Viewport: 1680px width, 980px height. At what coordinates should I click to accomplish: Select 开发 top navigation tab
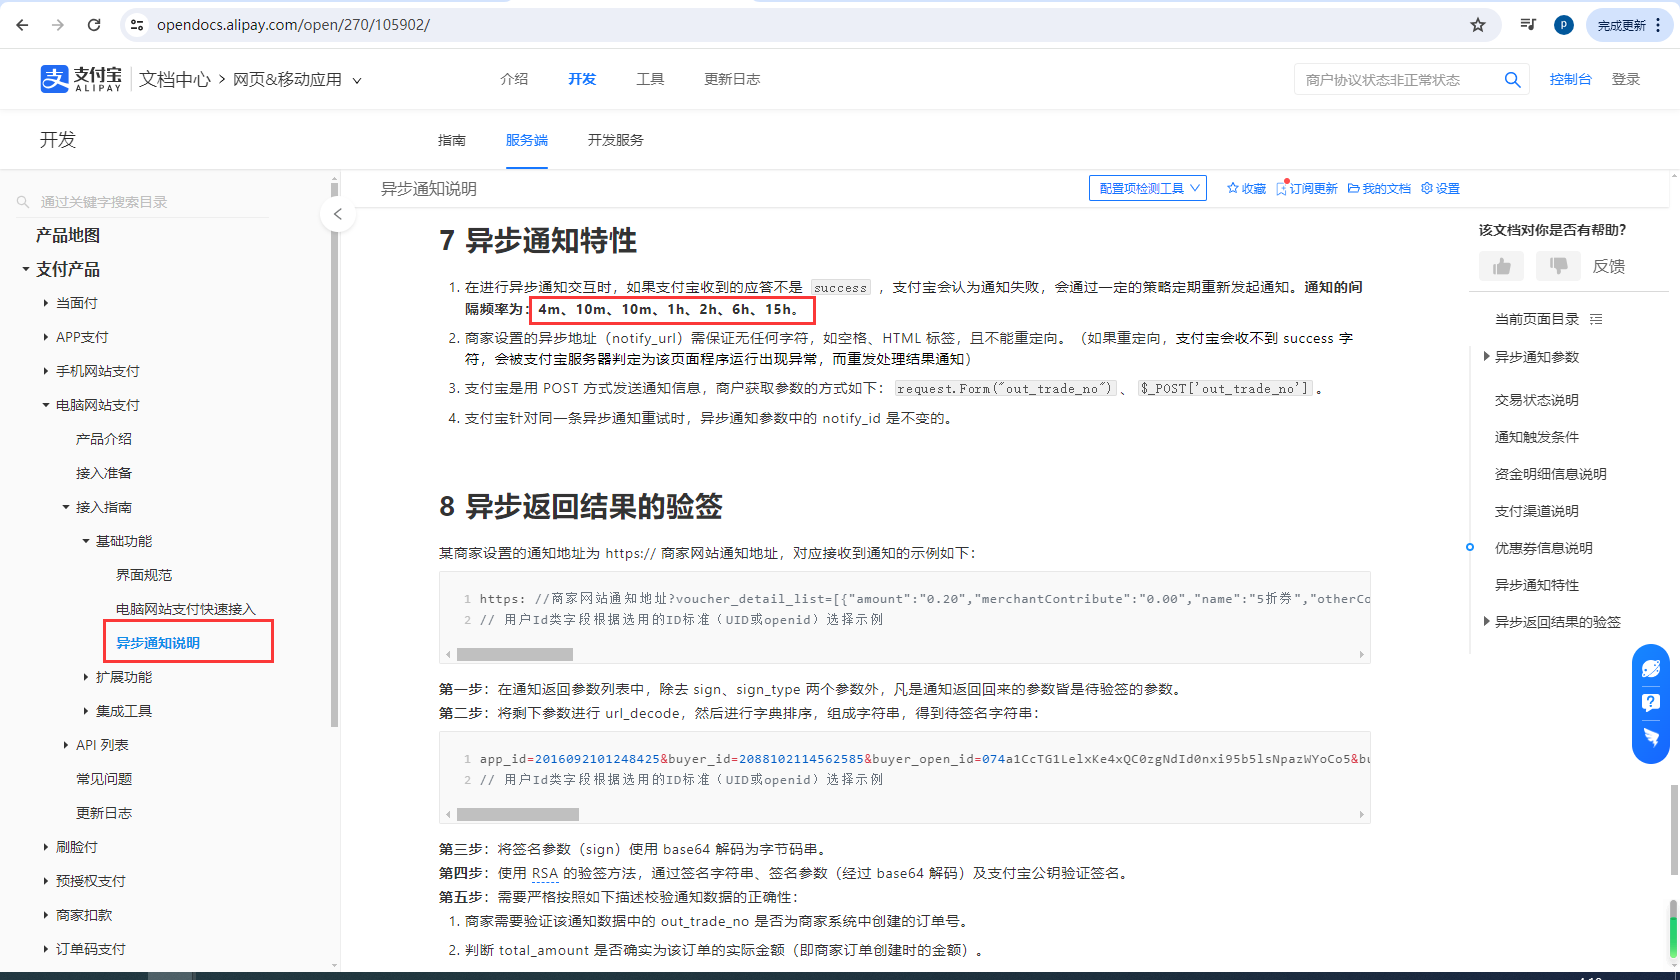[582, 79]
